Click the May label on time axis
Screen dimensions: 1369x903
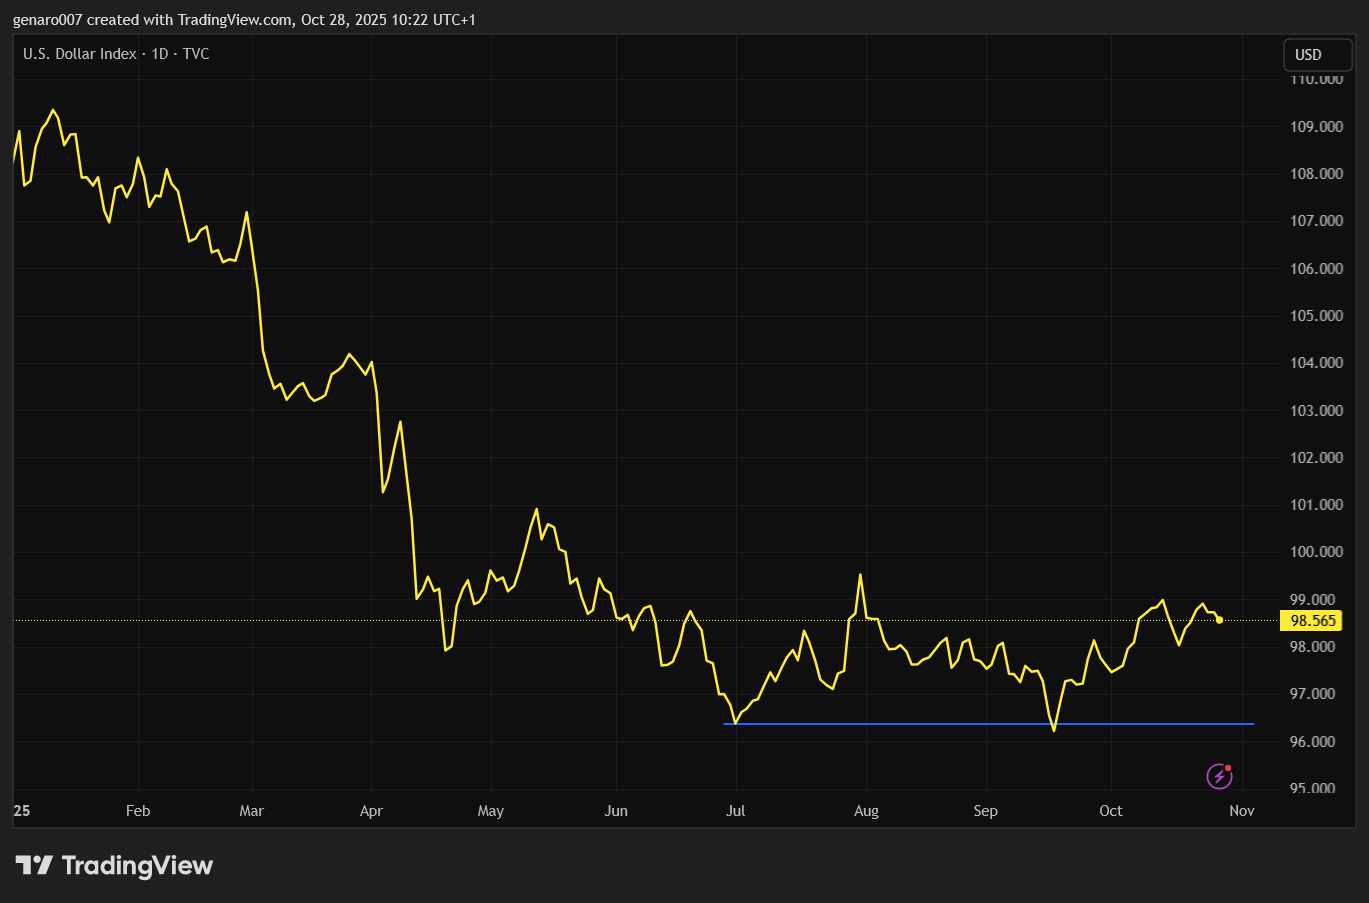click(491, 811)
